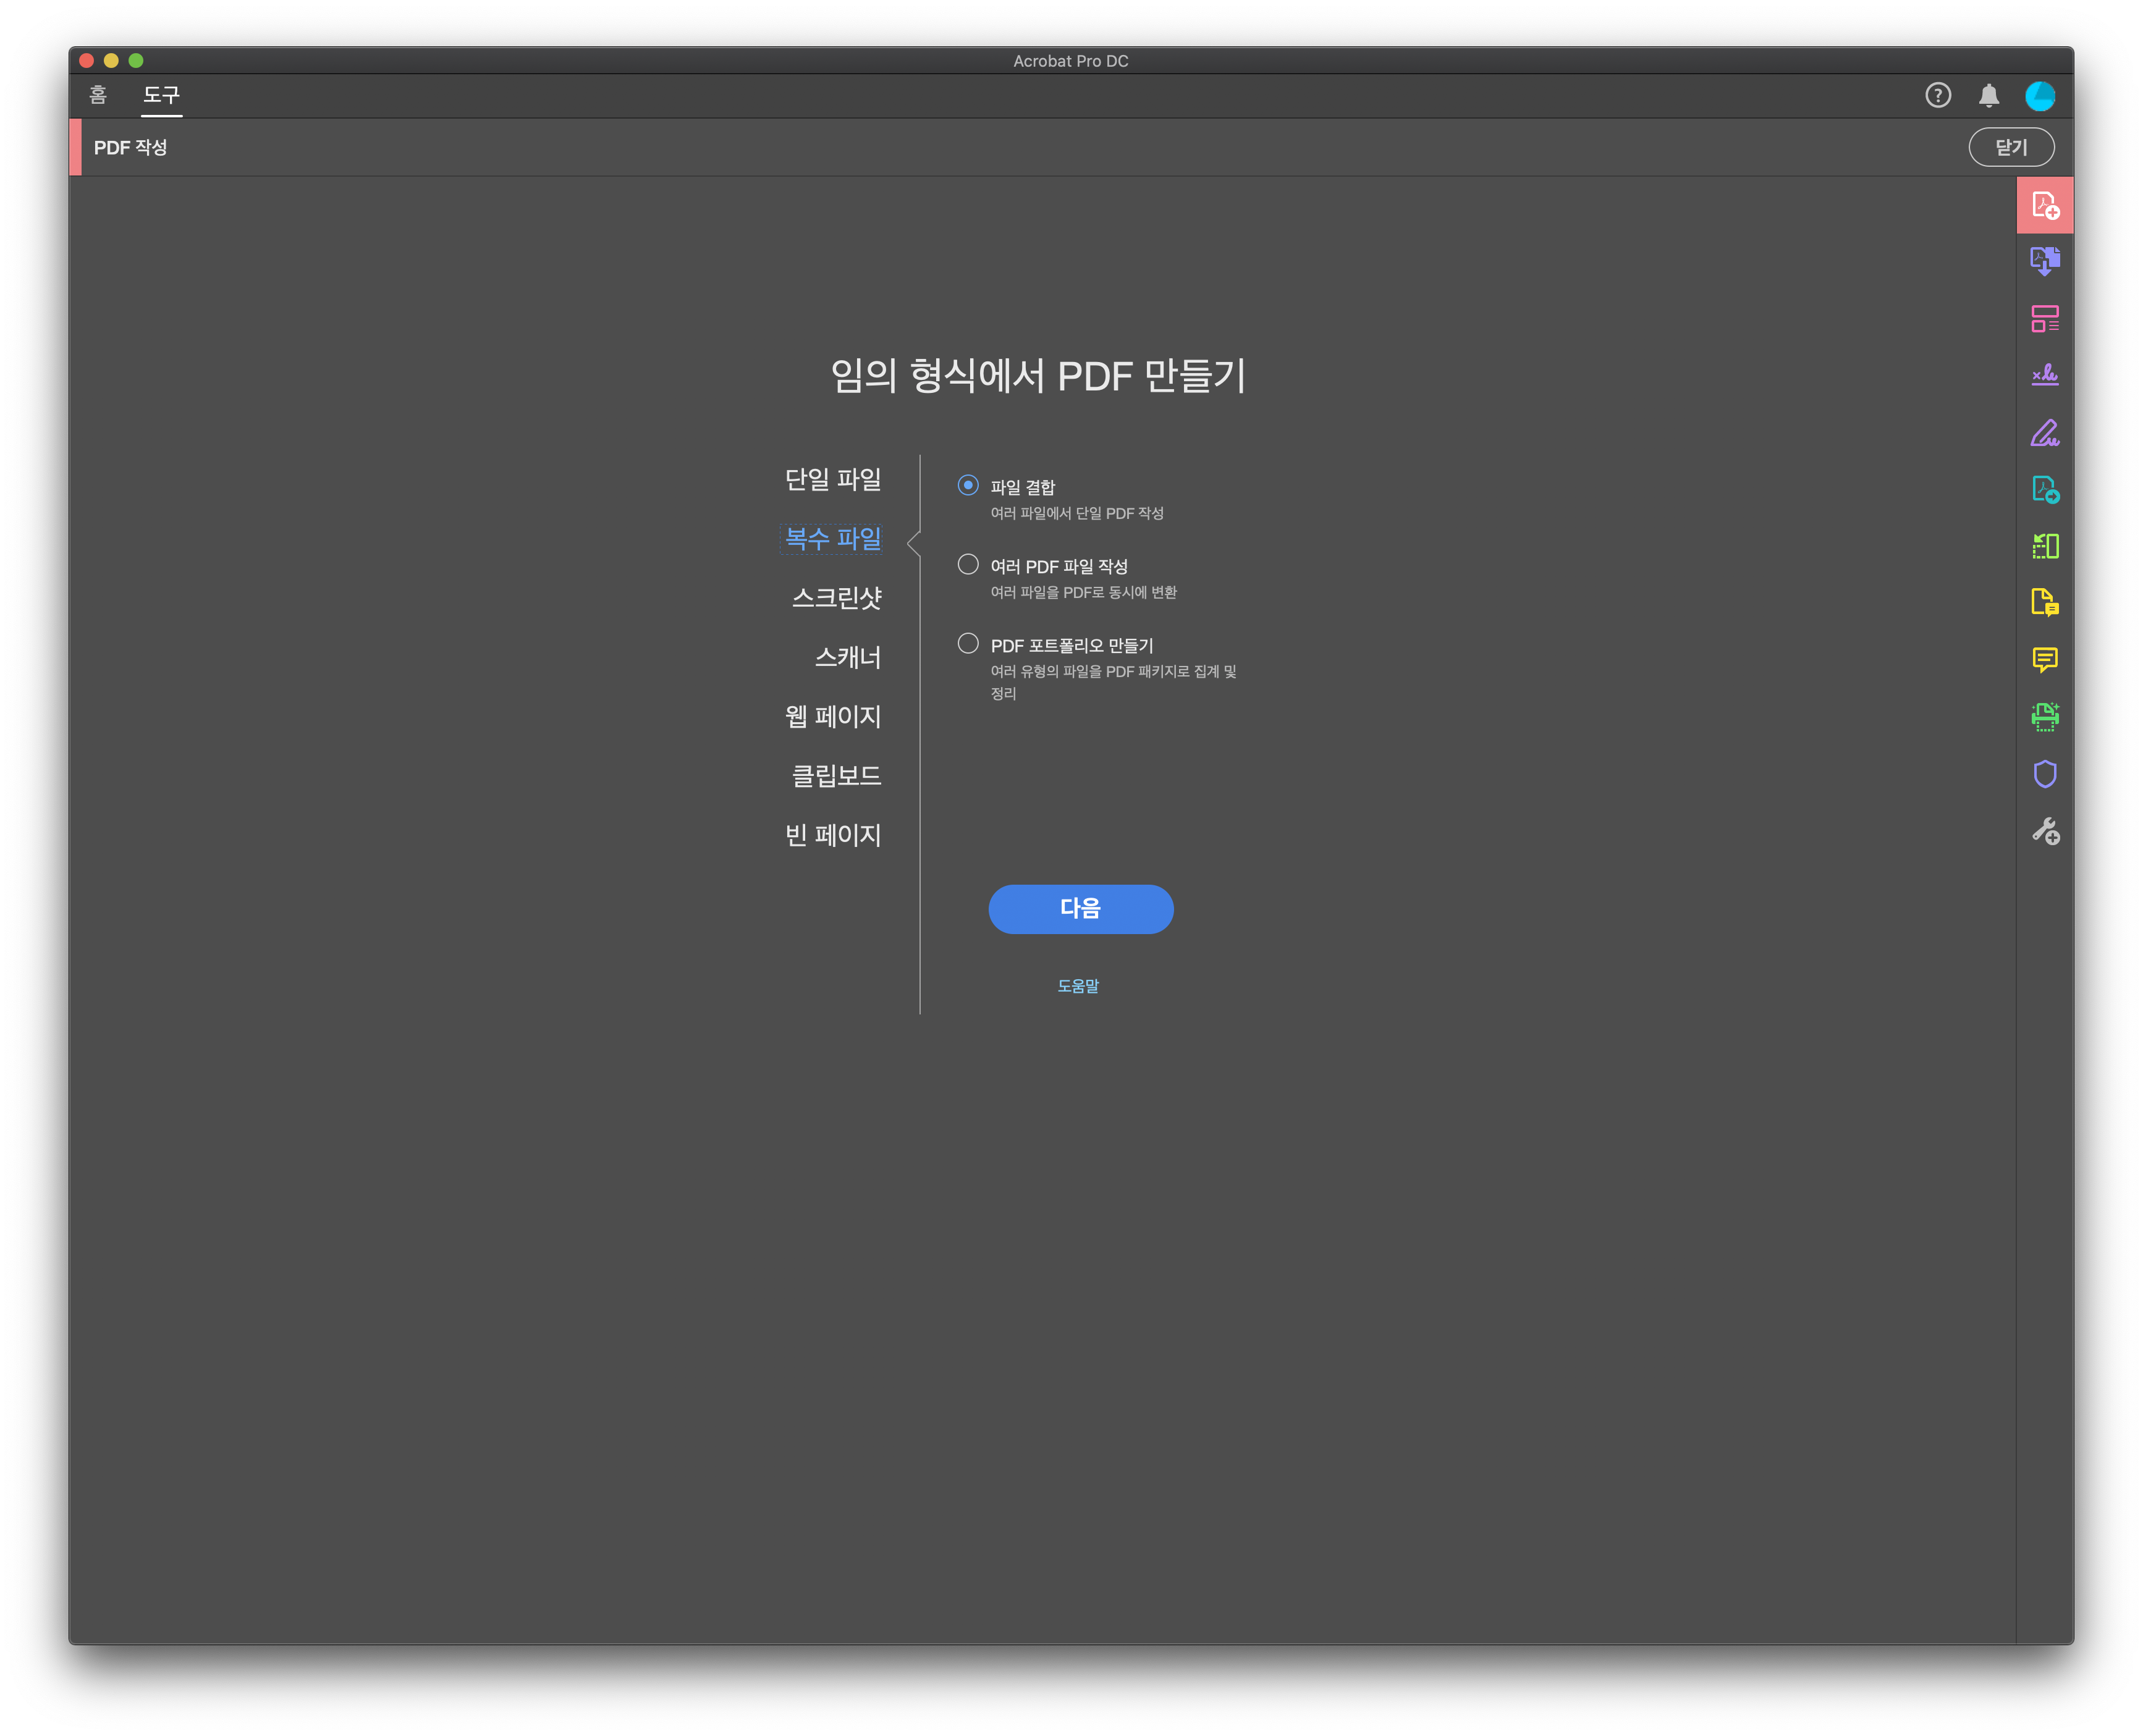The image size is (2143, 1736).
Task: Open the Request Signatures tool icon
Action: point(2044,375)
